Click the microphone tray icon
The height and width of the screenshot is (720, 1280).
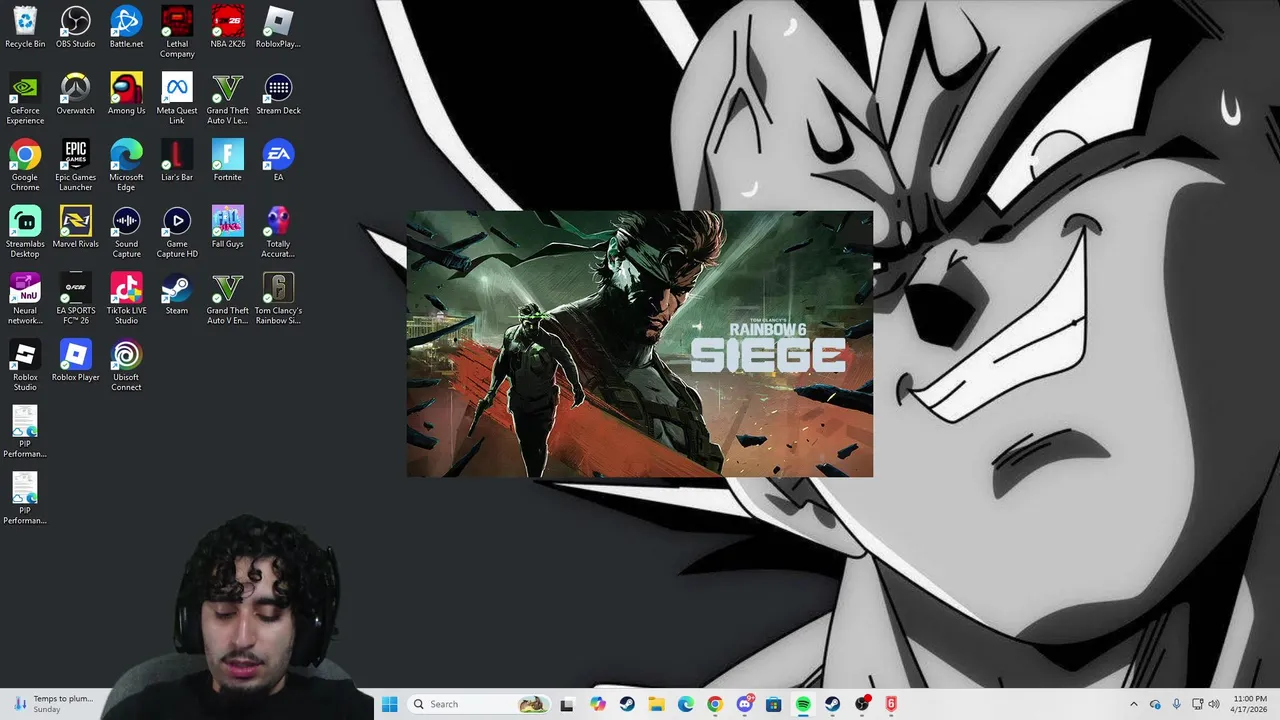(x=1176, y=704)
